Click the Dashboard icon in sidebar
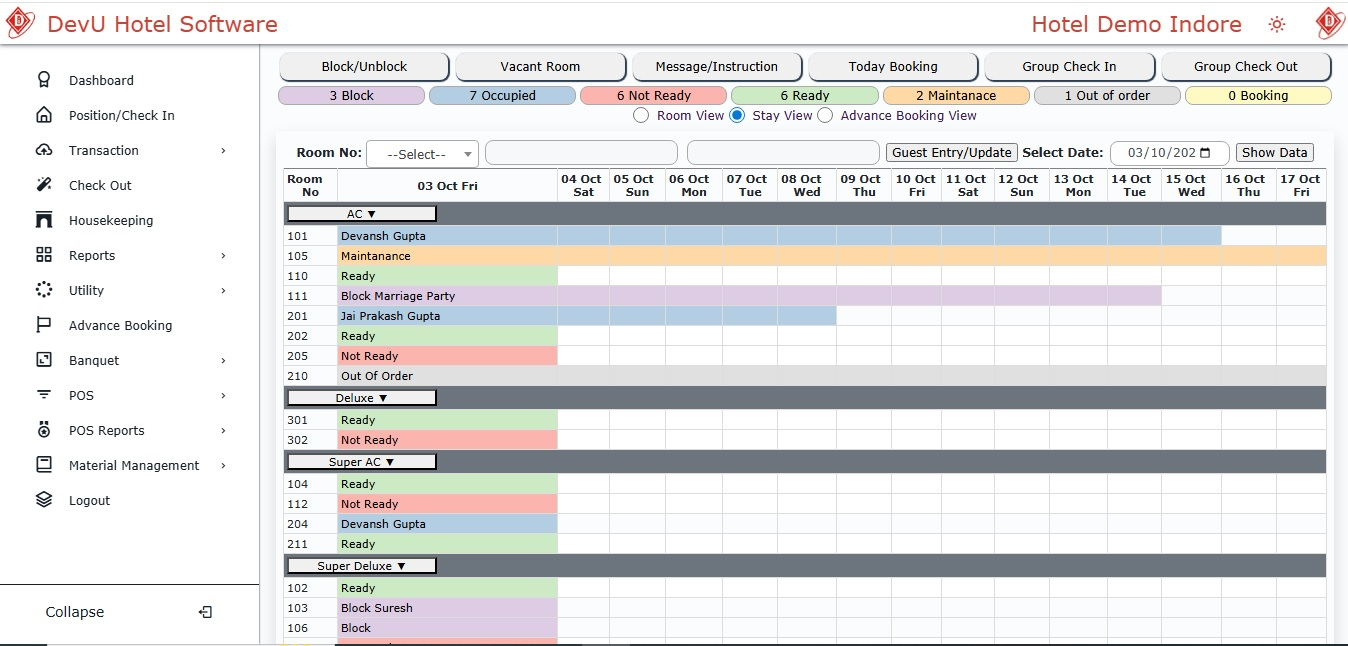 pos(44,80)
